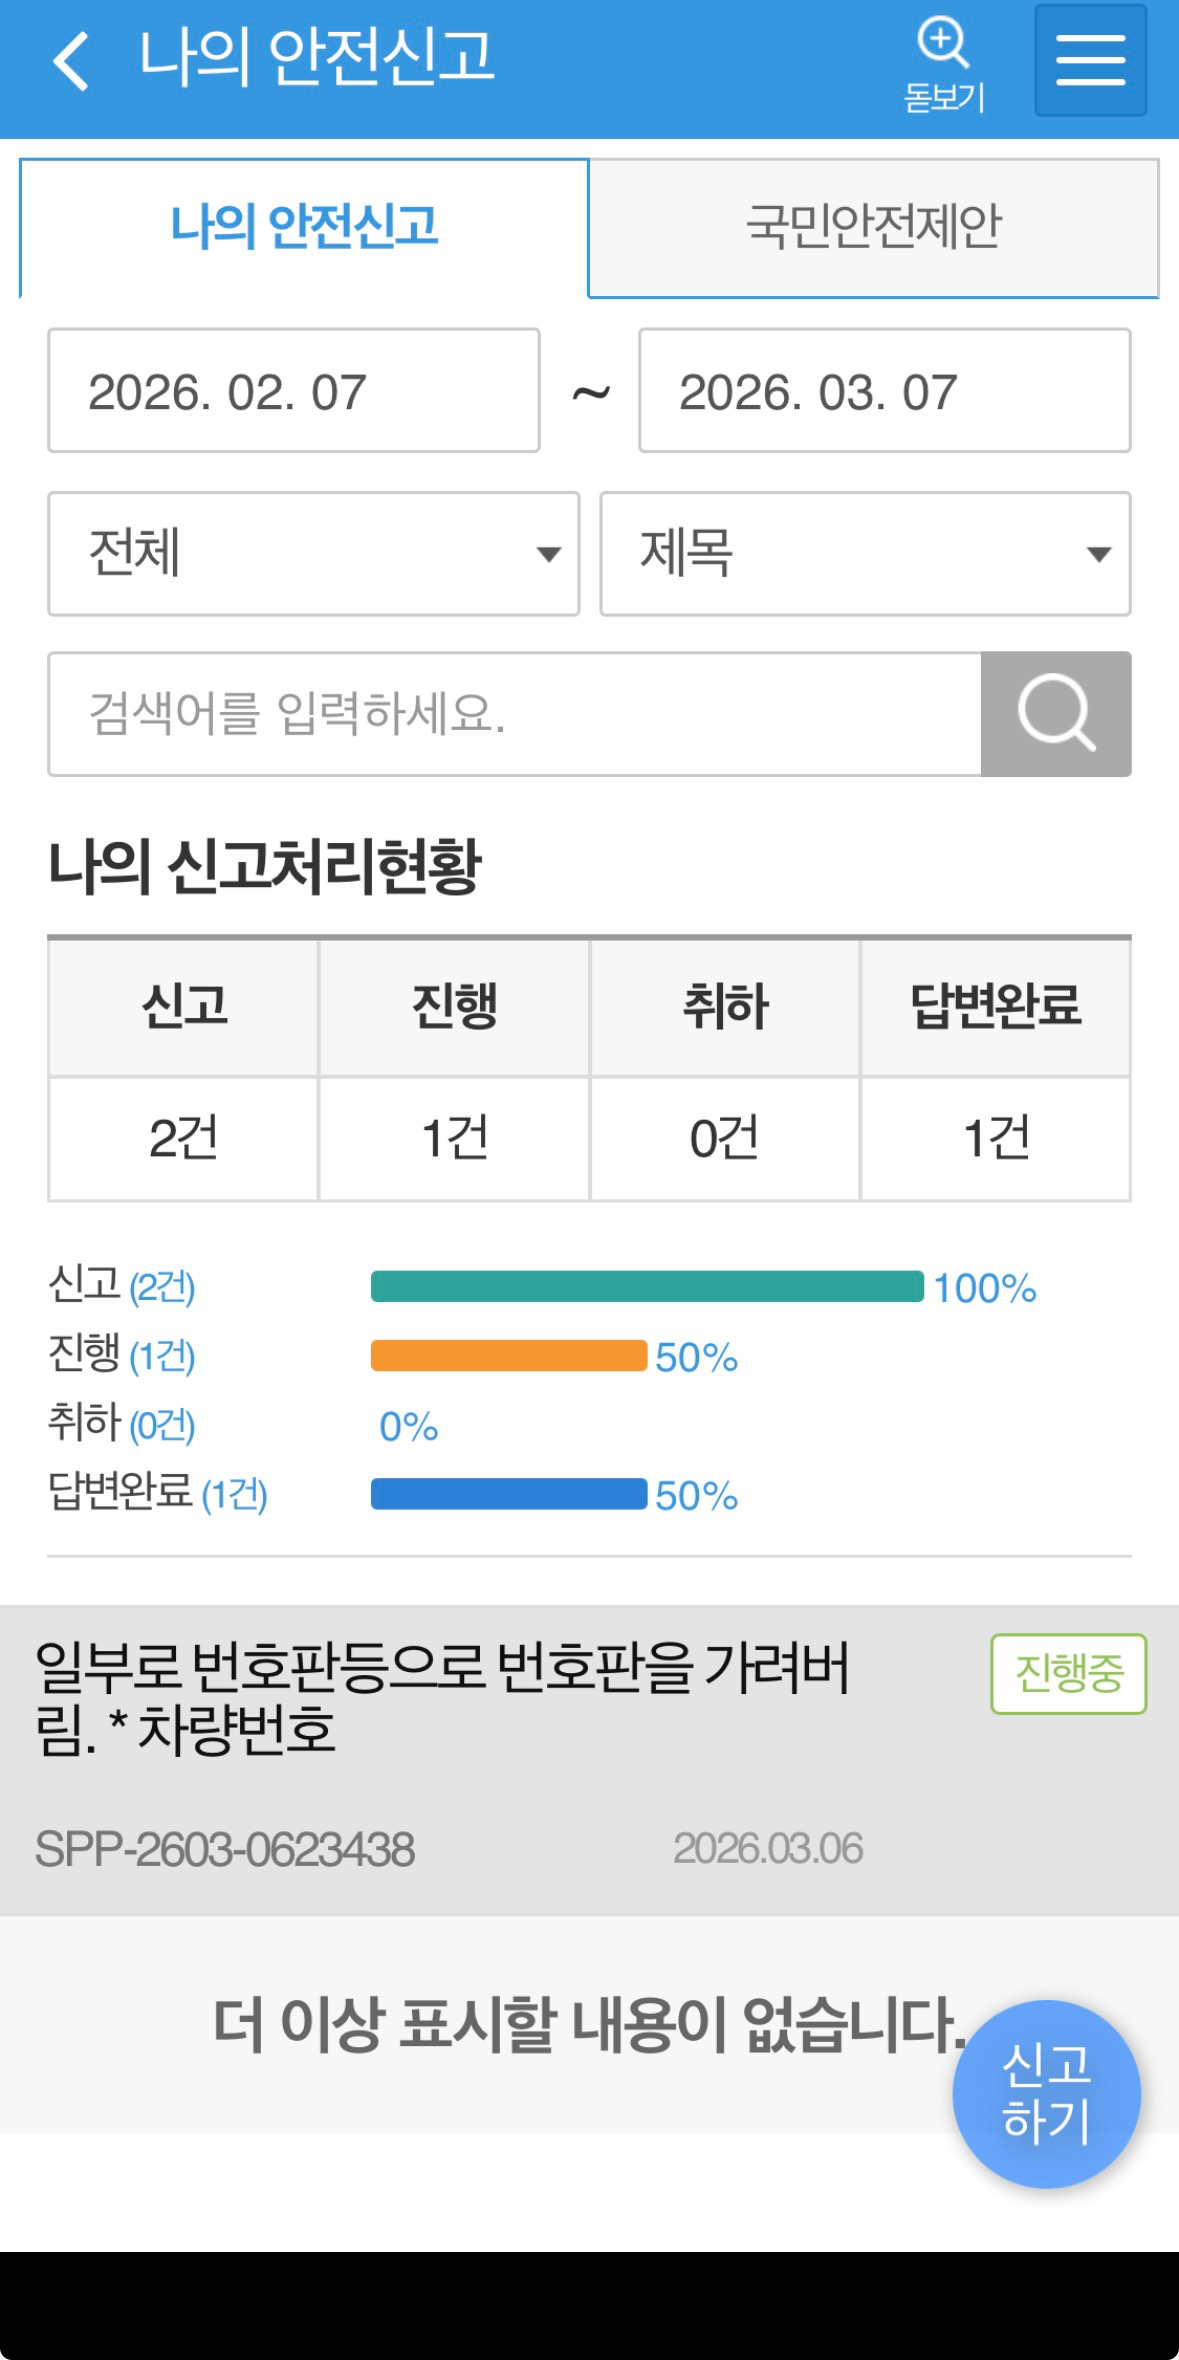Tap the back arrow icon
The width and height of the screenshot is (1179, 2360).
tap(71, 60)
